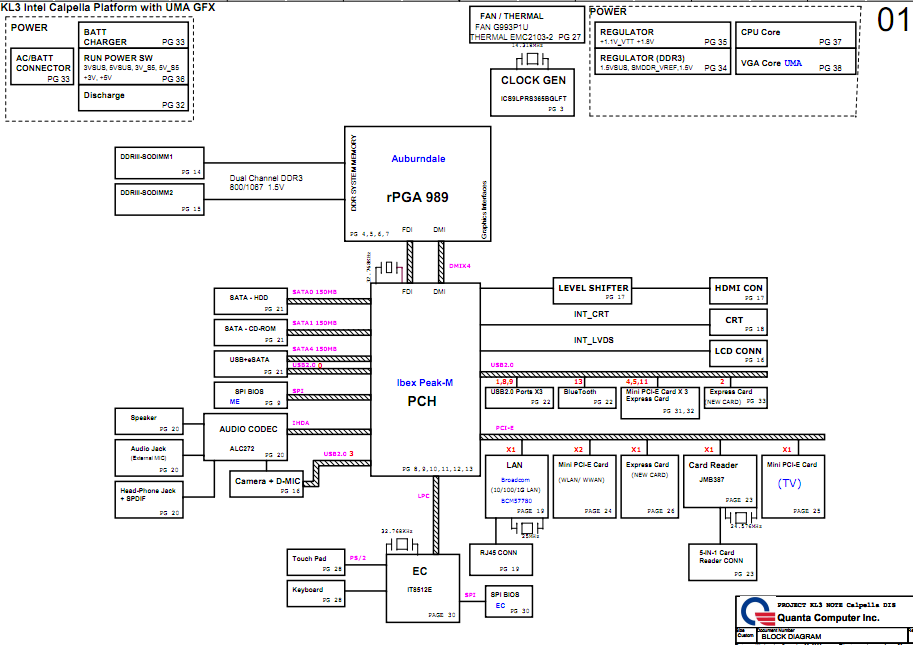Select the AC/BATT CONNECTOR block
Viewport: 913px width, 645px height.
[x=42, y=66]
